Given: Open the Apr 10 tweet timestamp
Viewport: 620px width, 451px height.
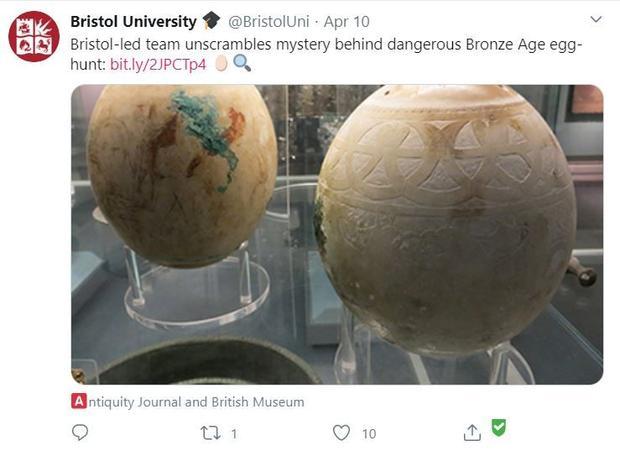Looking at the screenshot, I should click(x=346, y=21).
